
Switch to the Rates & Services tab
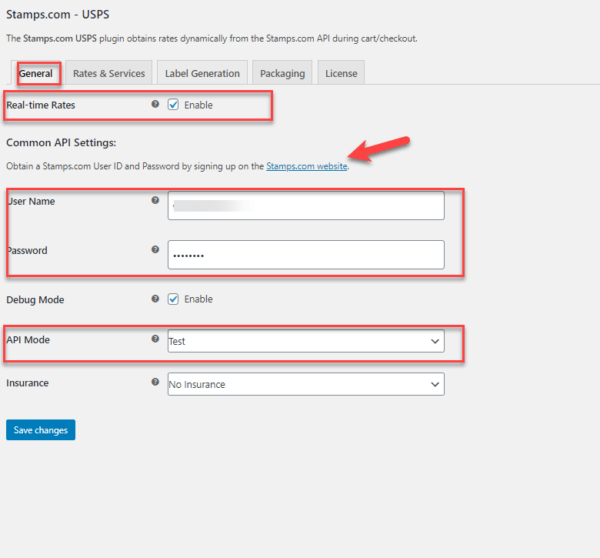pos(109,73)
